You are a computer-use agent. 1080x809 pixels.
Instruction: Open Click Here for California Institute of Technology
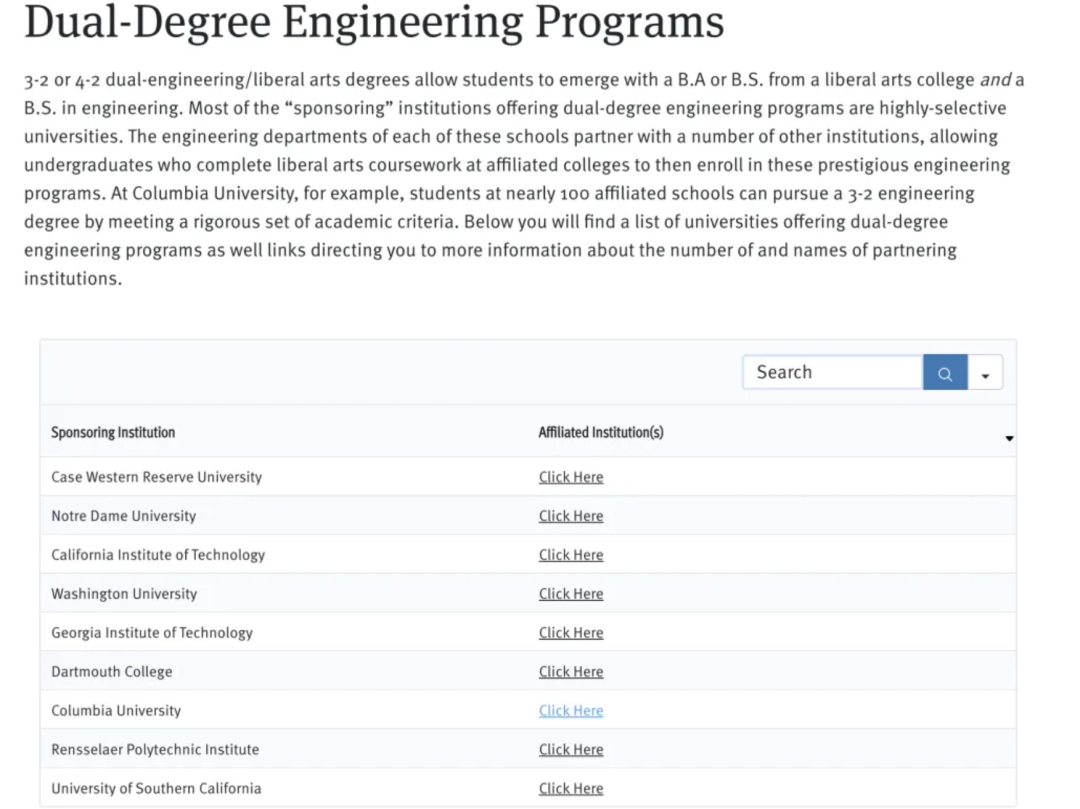click(x=571, y=555)
